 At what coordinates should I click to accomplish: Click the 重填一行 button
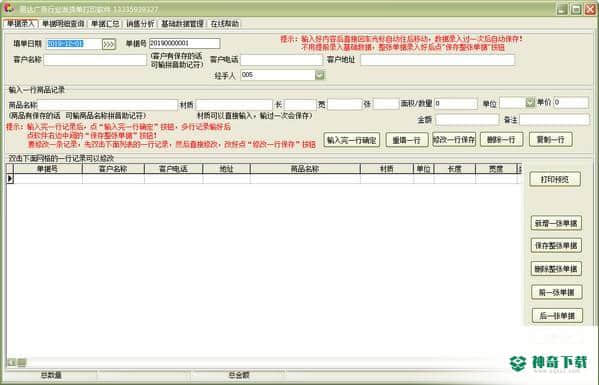(406, 140)
